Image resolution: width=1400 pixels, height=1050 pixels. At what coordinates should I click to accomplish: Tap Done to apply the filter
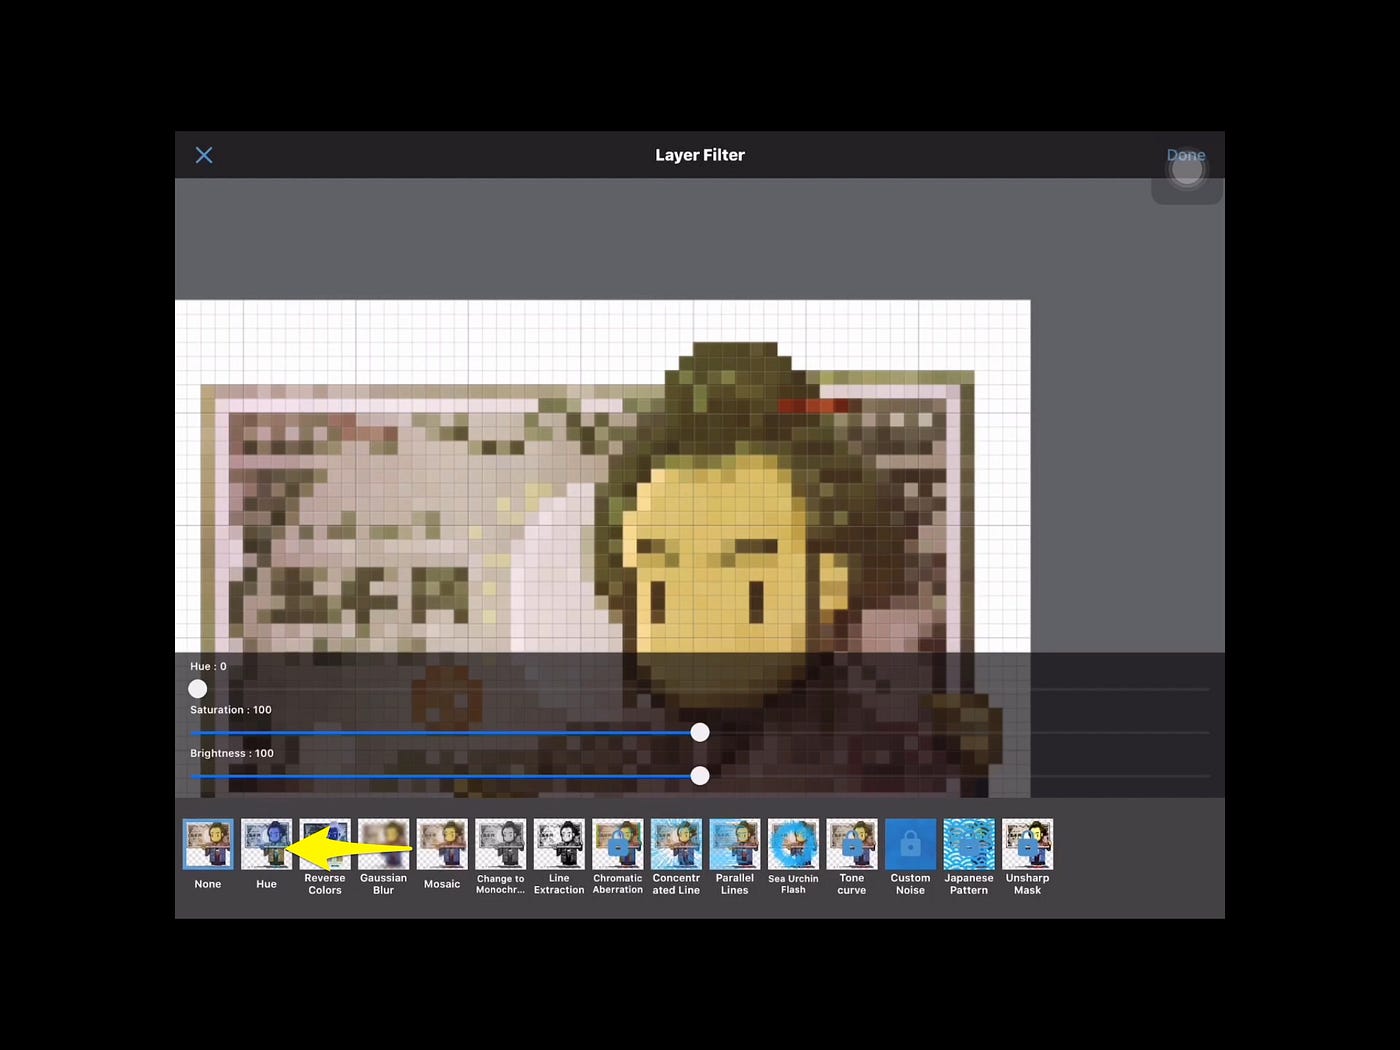[1186, 155]
